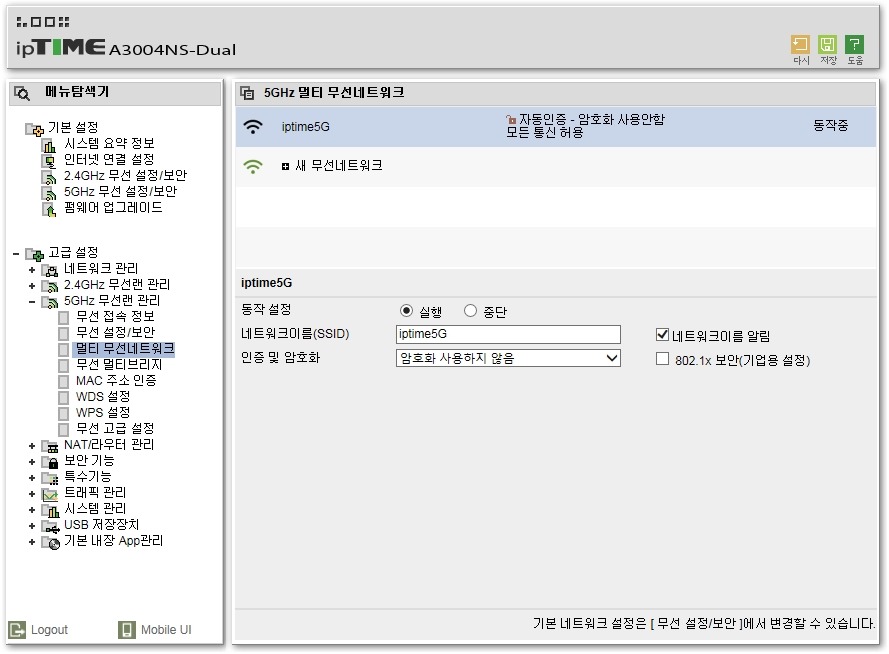Click the 5GHz 멀티 무선네트워크 header icon
Viewport: 889px width, 654px height.
click(247, 93)
